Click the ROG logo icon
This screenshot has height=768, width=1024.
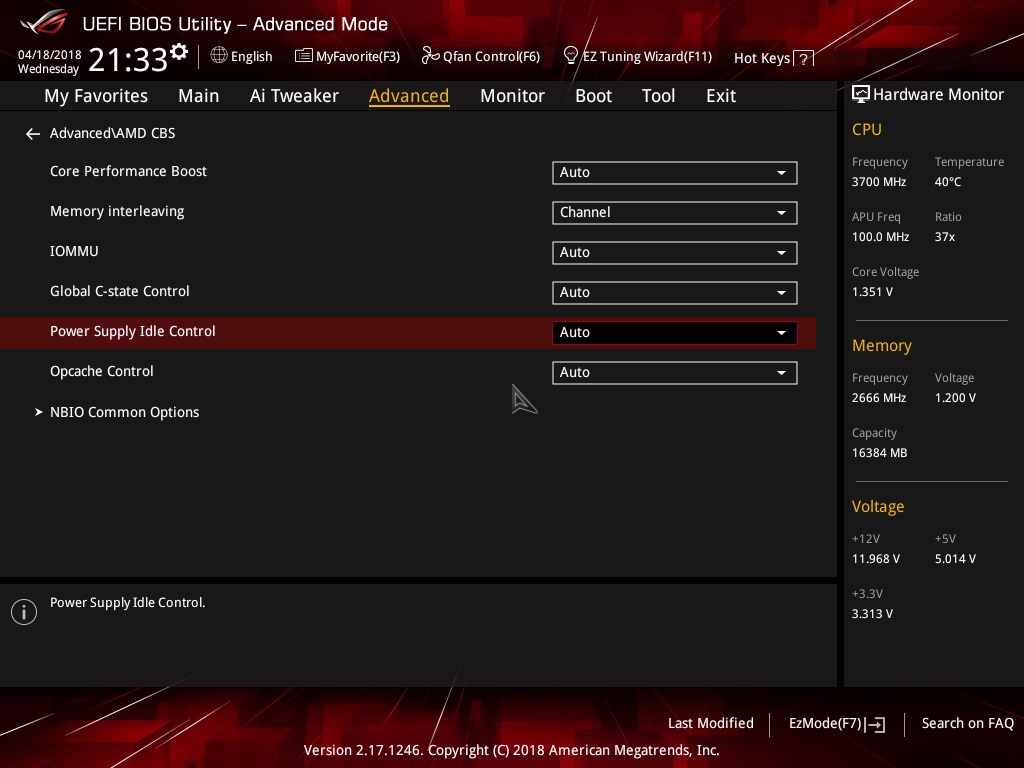(43, 22)
